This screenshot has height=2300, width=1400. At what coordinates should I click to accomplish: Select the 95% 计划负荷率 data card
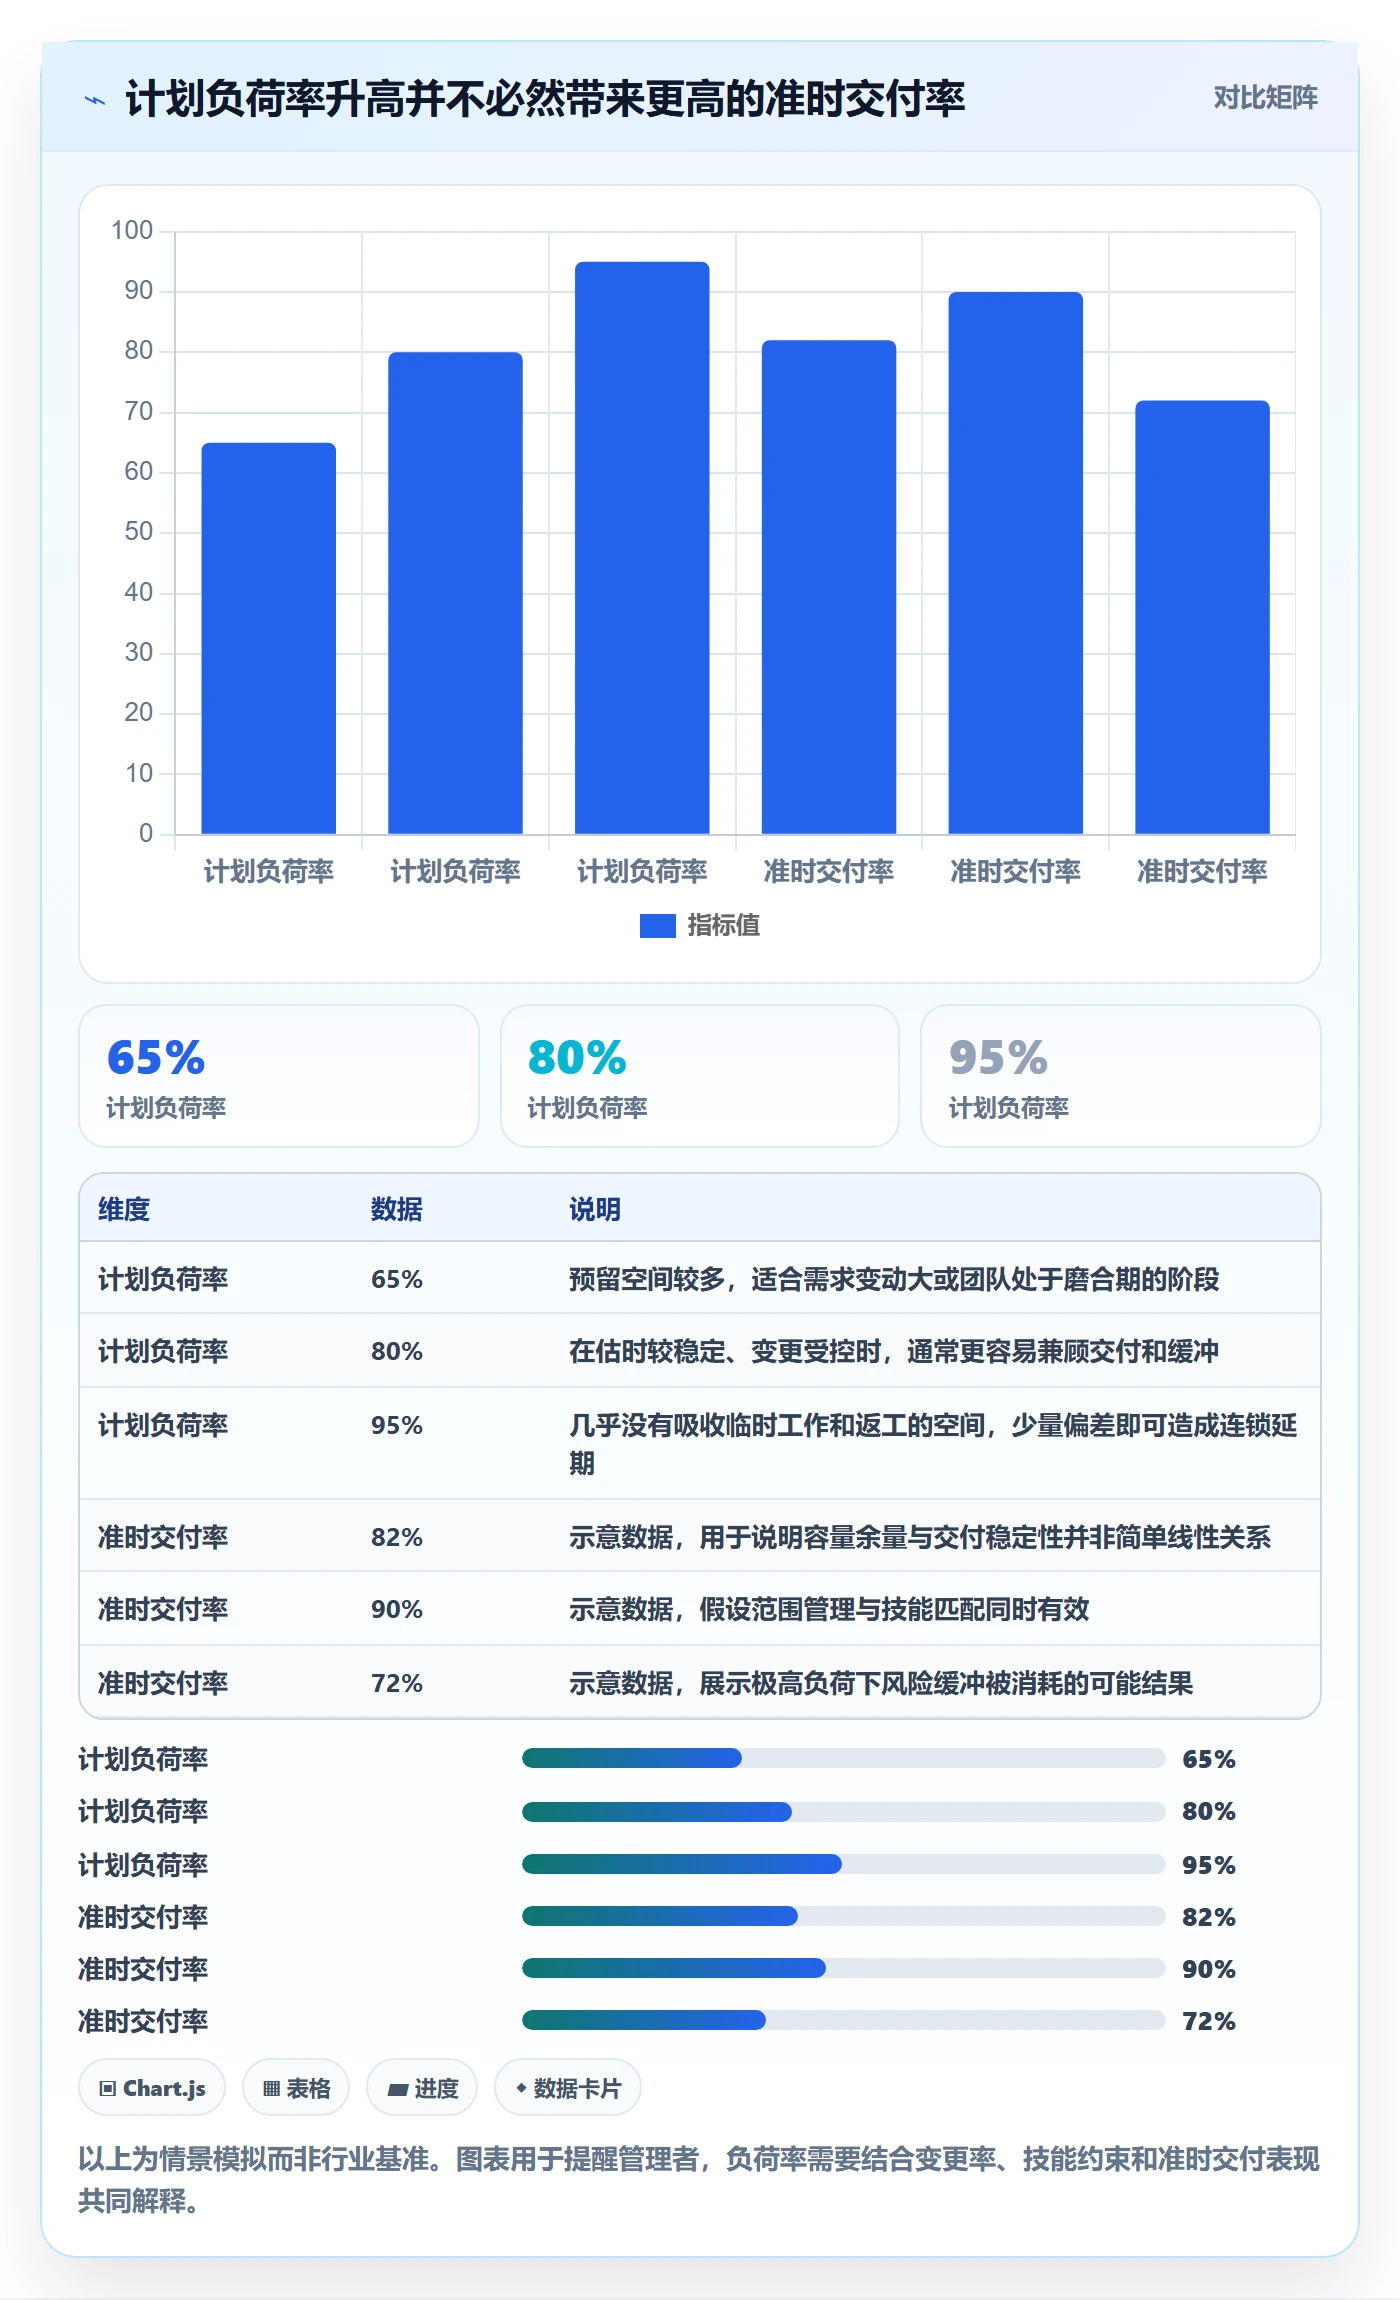1121,1076
